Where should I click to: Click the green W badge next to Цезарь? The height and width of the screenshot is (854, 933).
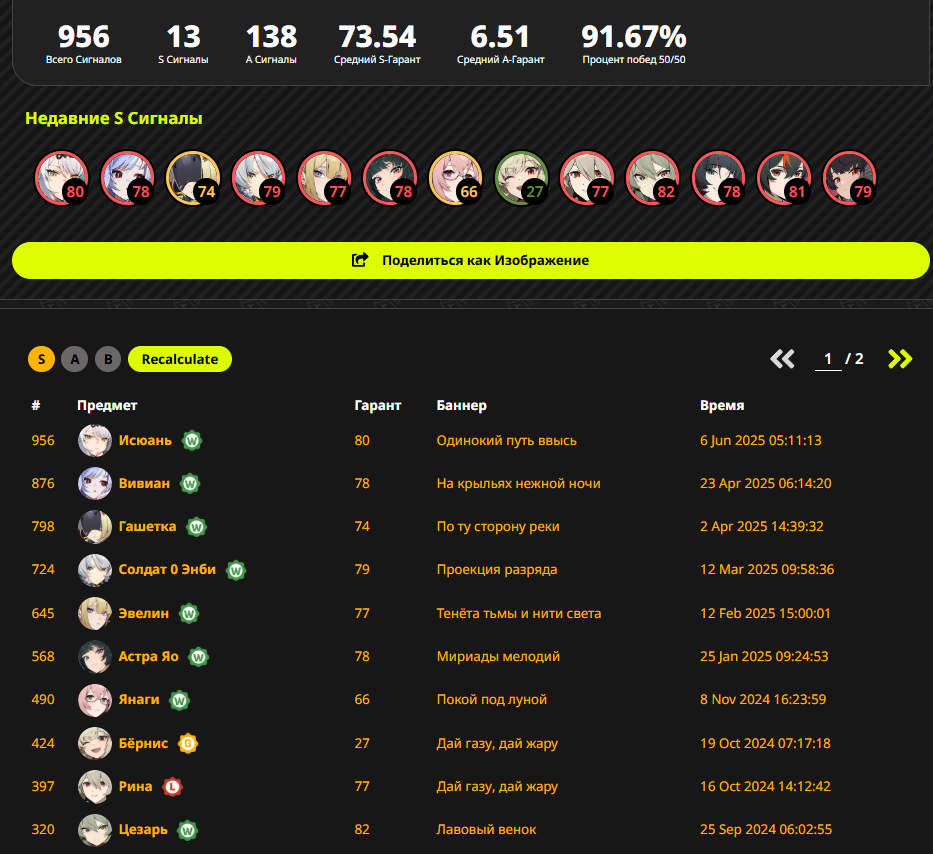(187, 830)
